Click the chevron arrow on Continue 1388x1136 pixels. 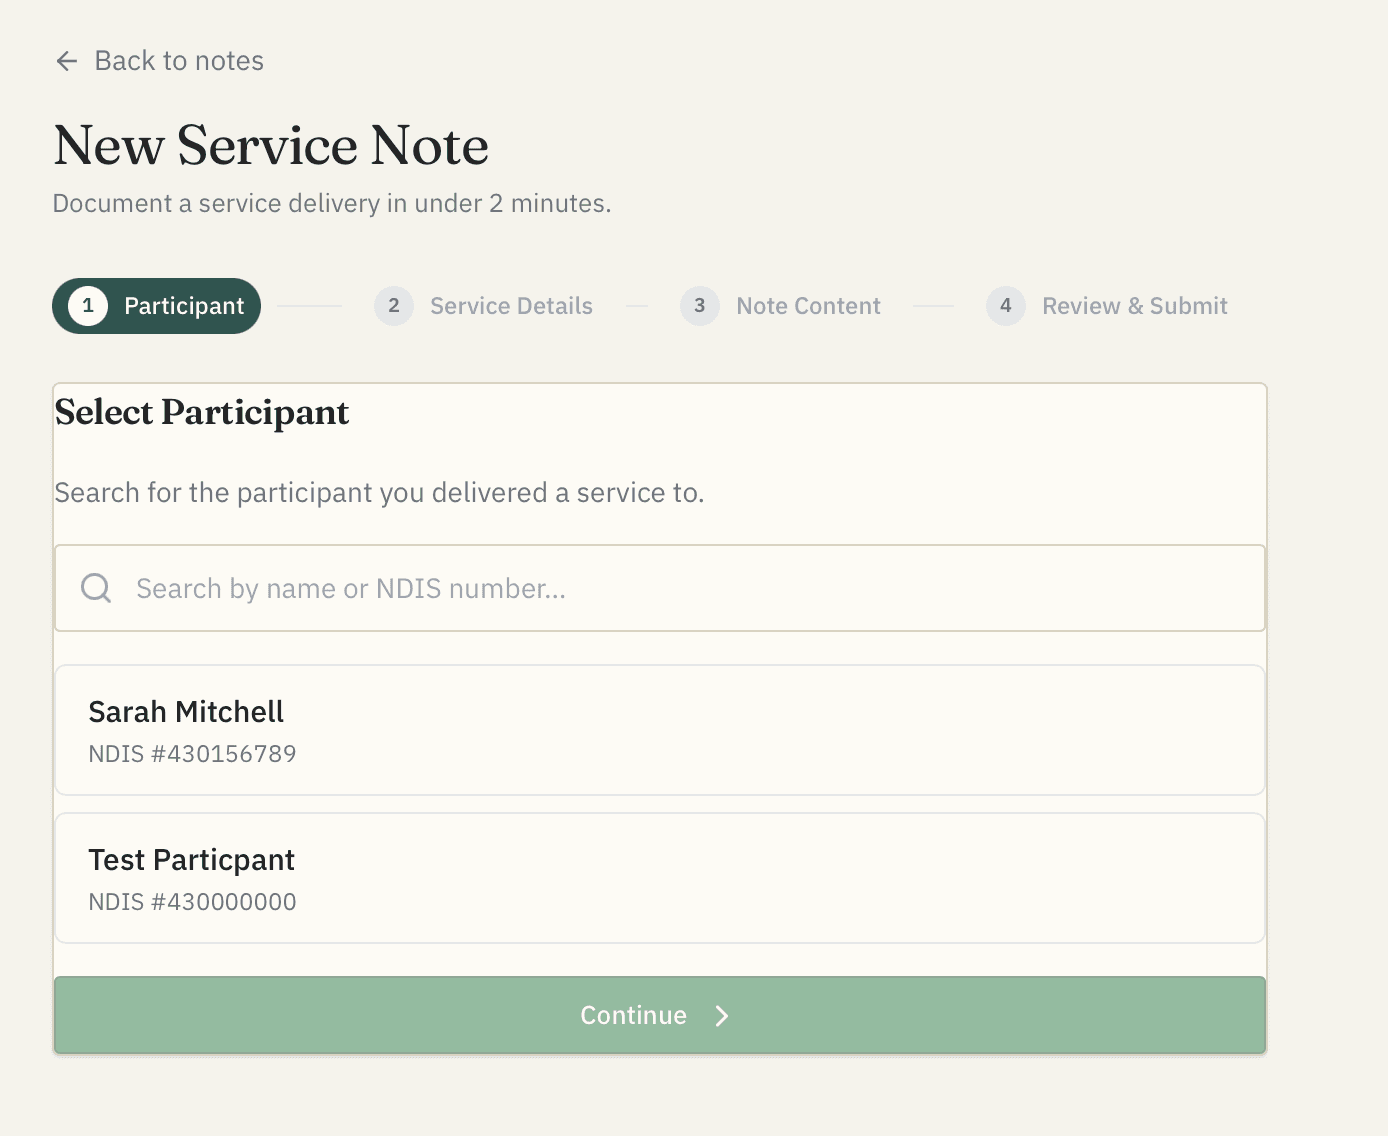click(x=722, y=1016)
